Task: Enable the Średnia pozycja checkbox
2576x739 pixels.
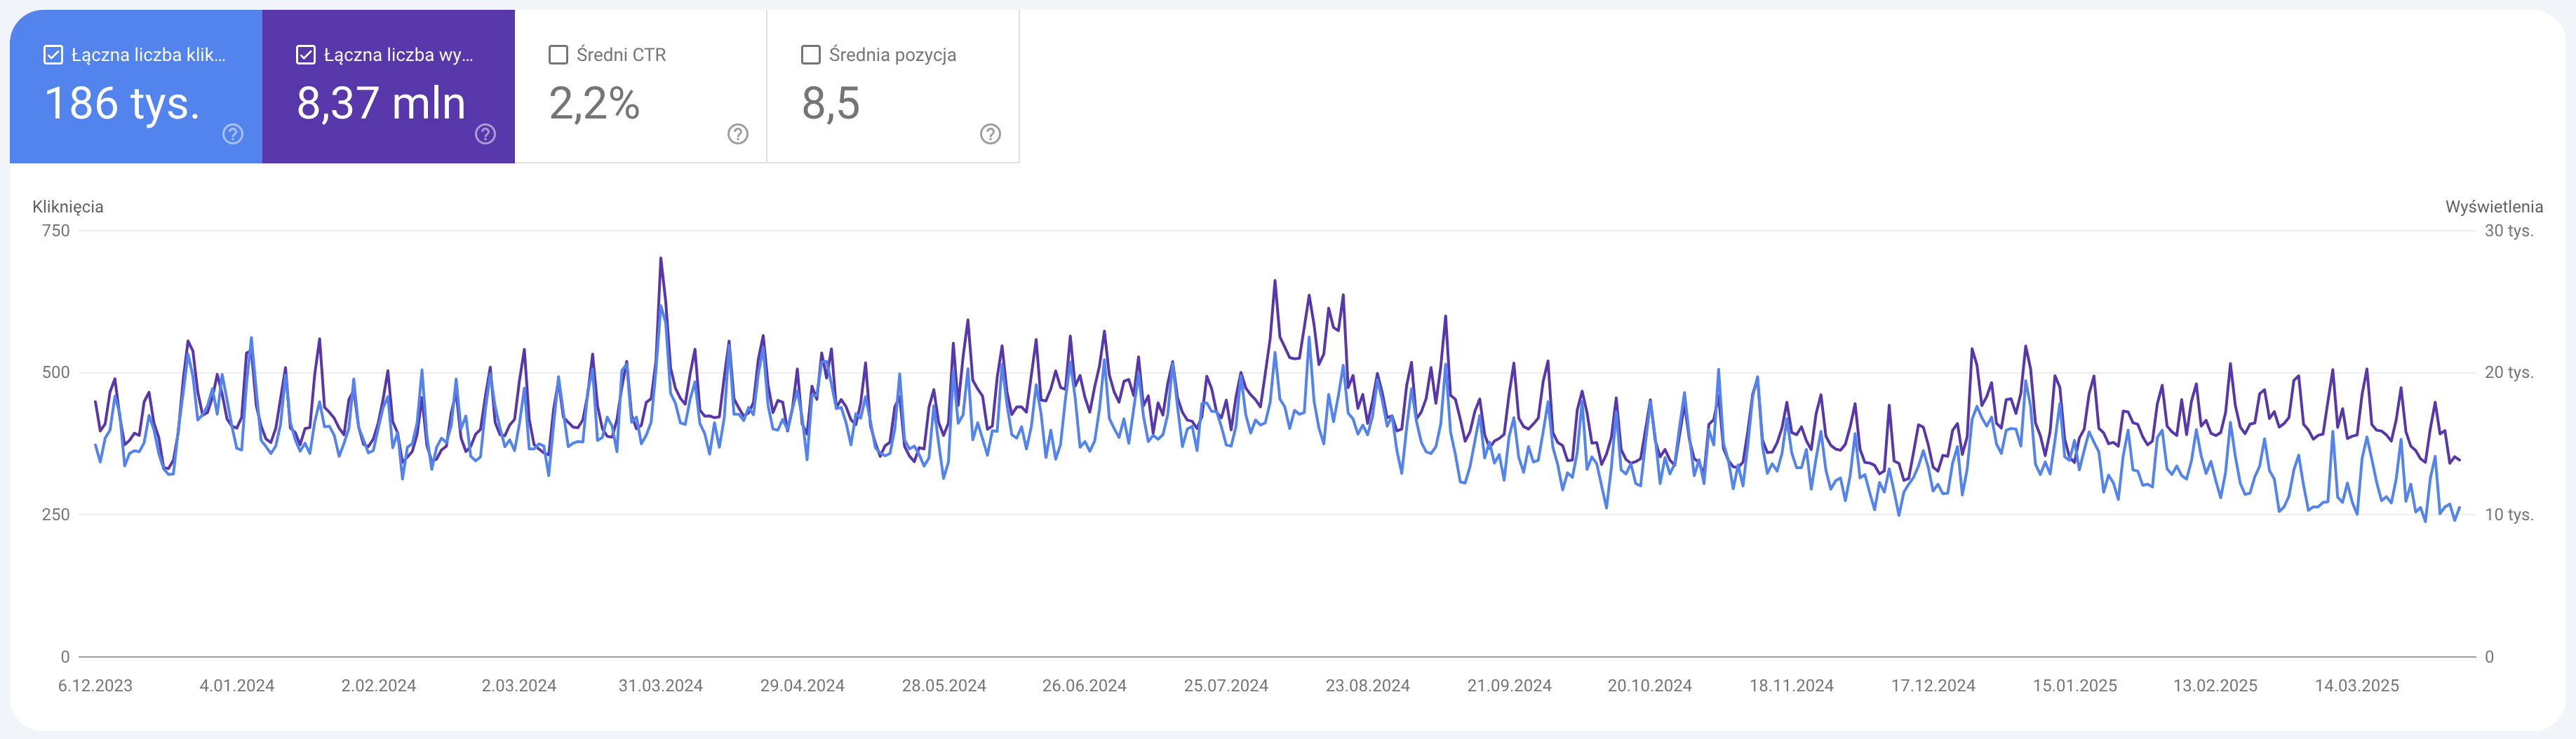Action: tap(811, 55)
